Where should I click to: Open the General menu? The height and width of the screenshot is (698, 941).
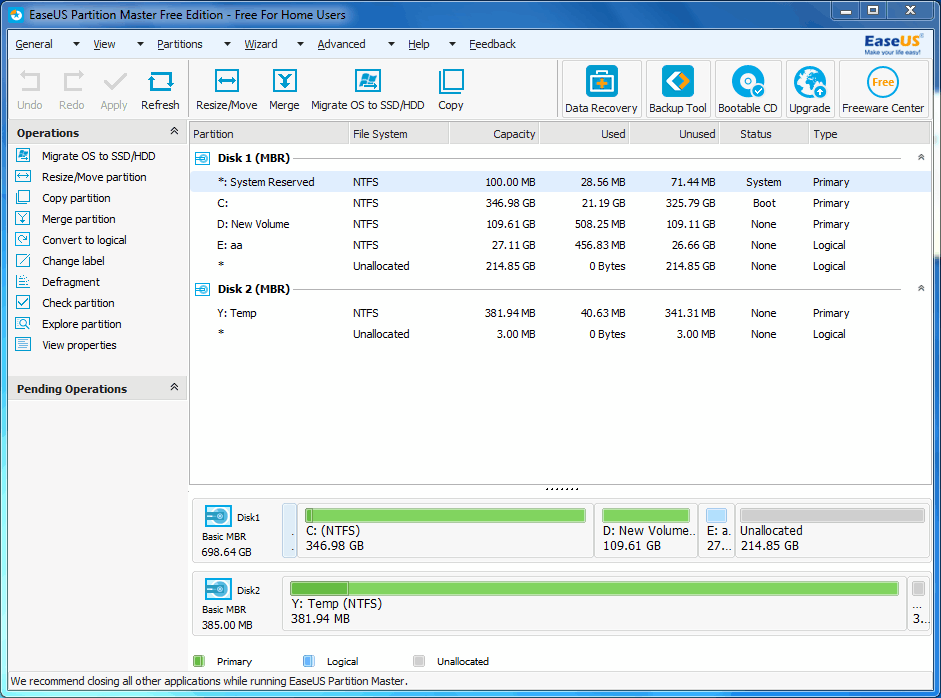pos(34,44)
